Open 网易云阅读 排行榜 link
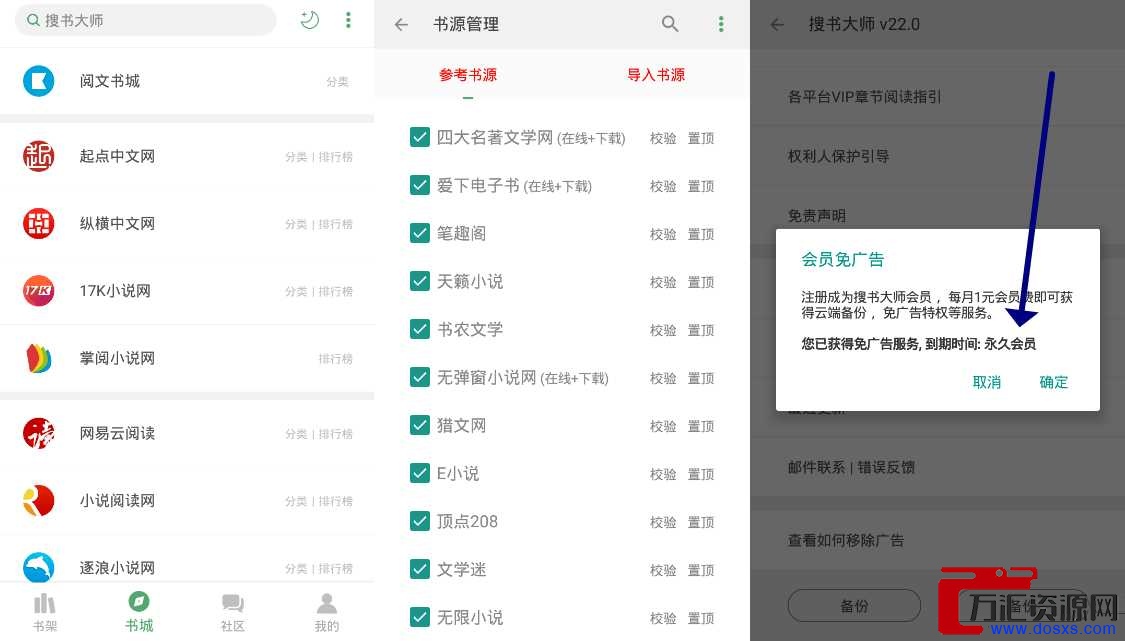The image size is (1125, 641). point(335,434)
